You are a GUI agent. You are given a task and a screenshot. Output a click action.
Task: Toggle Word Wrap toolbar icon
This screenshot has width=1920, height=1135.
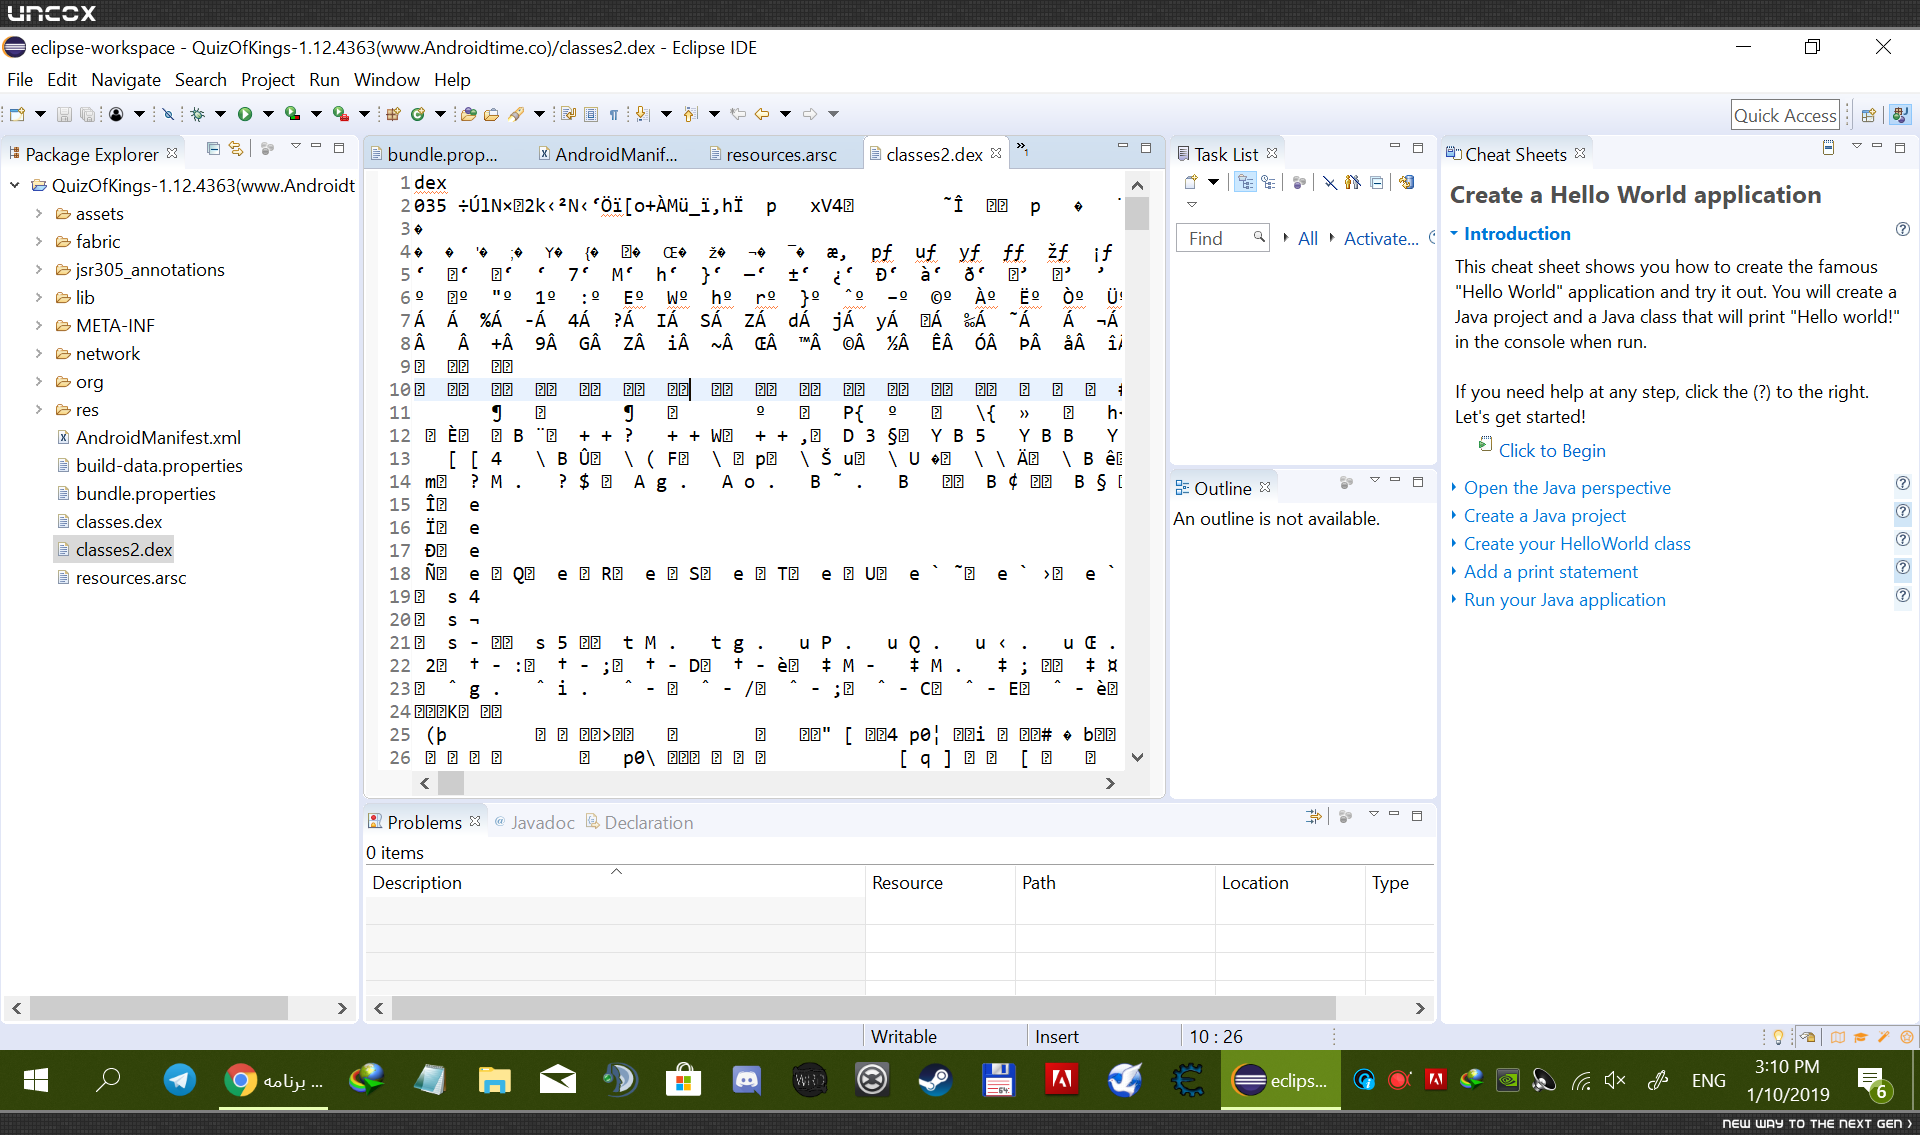(568, 114)
